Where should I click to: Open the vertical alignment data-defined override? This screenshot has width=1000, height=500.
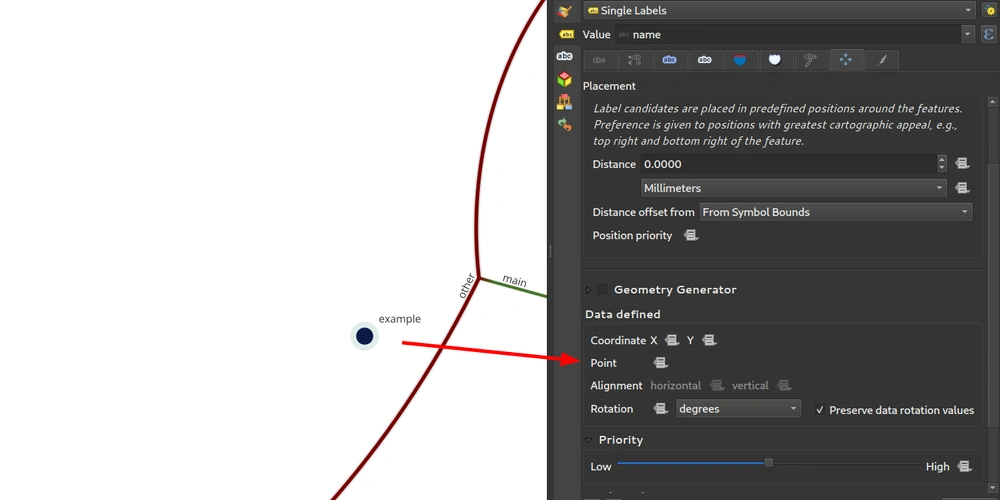[x=784, y=385]
